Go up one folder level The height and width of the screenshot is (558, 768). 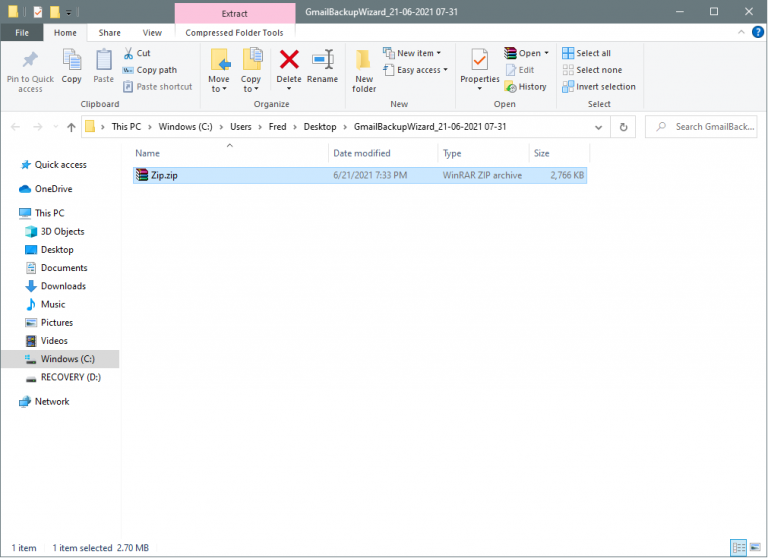click(72, 127)
